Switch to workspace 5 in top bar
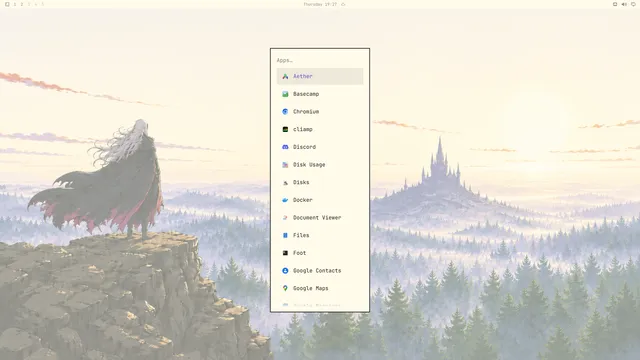 click(x=42, y=4)
